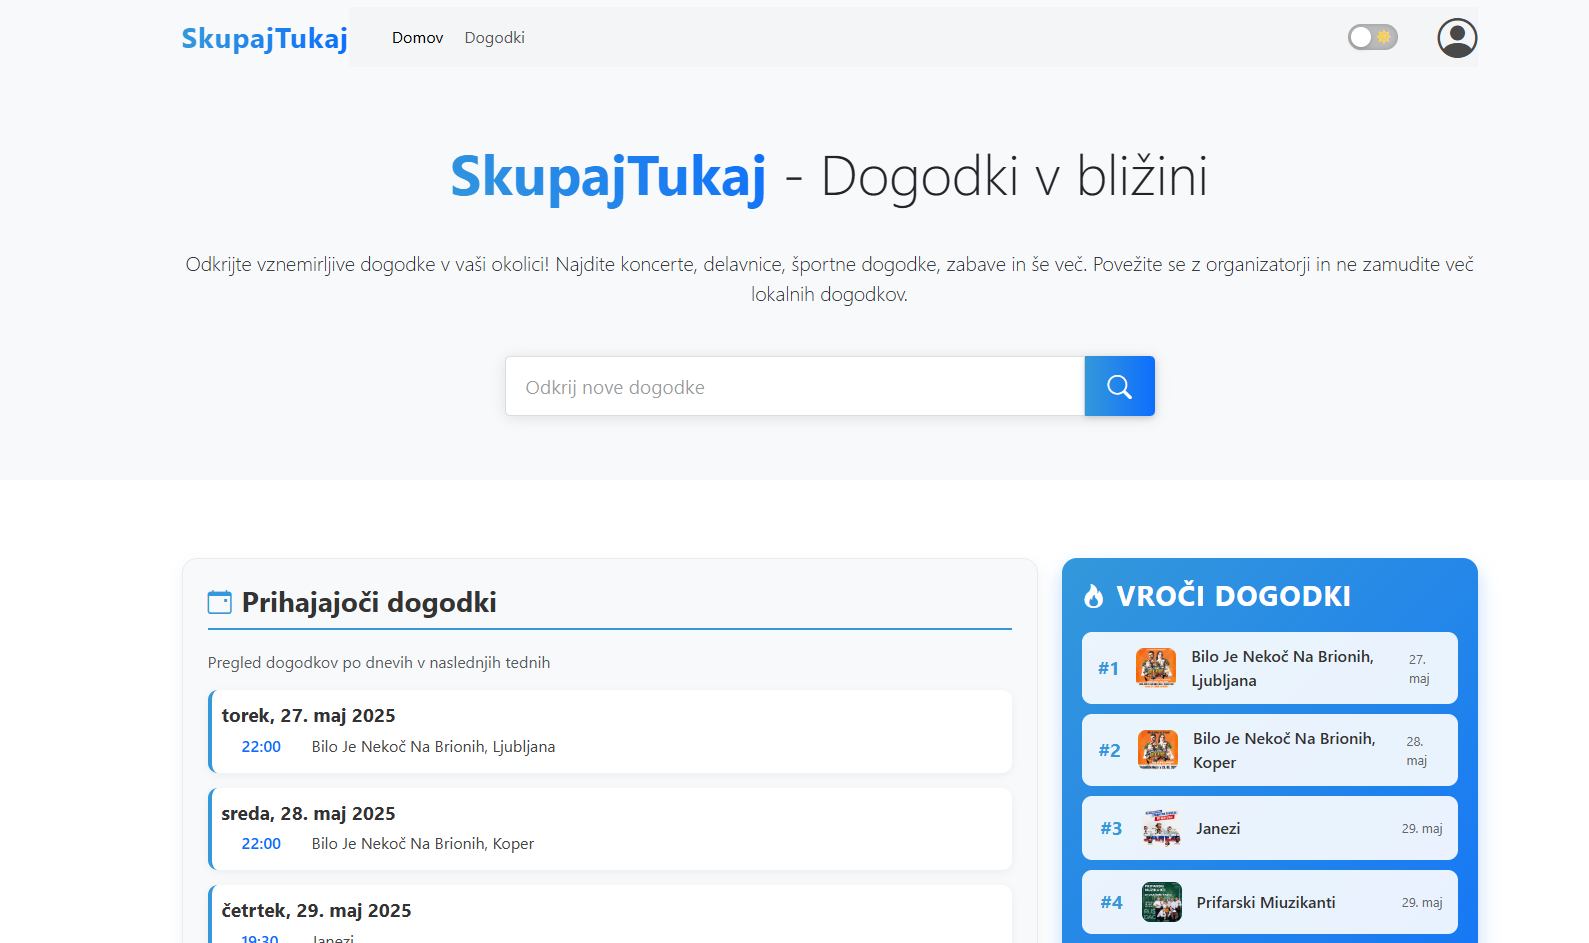Select hot event #3 Janezi

click(x=1269, y=828)
